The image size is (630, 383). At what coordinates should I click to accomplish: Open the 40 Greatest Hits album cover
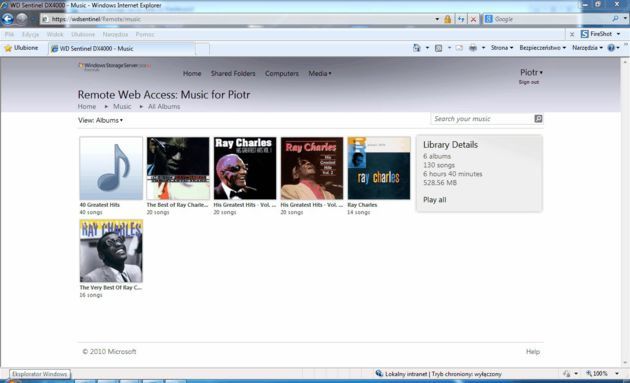[x=111, y=168]
